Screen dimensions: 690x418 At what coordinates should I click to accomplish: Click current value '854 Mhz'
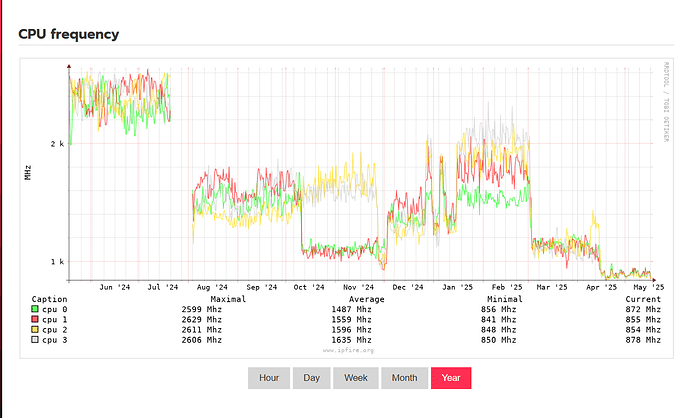click(x=643, y=330)
